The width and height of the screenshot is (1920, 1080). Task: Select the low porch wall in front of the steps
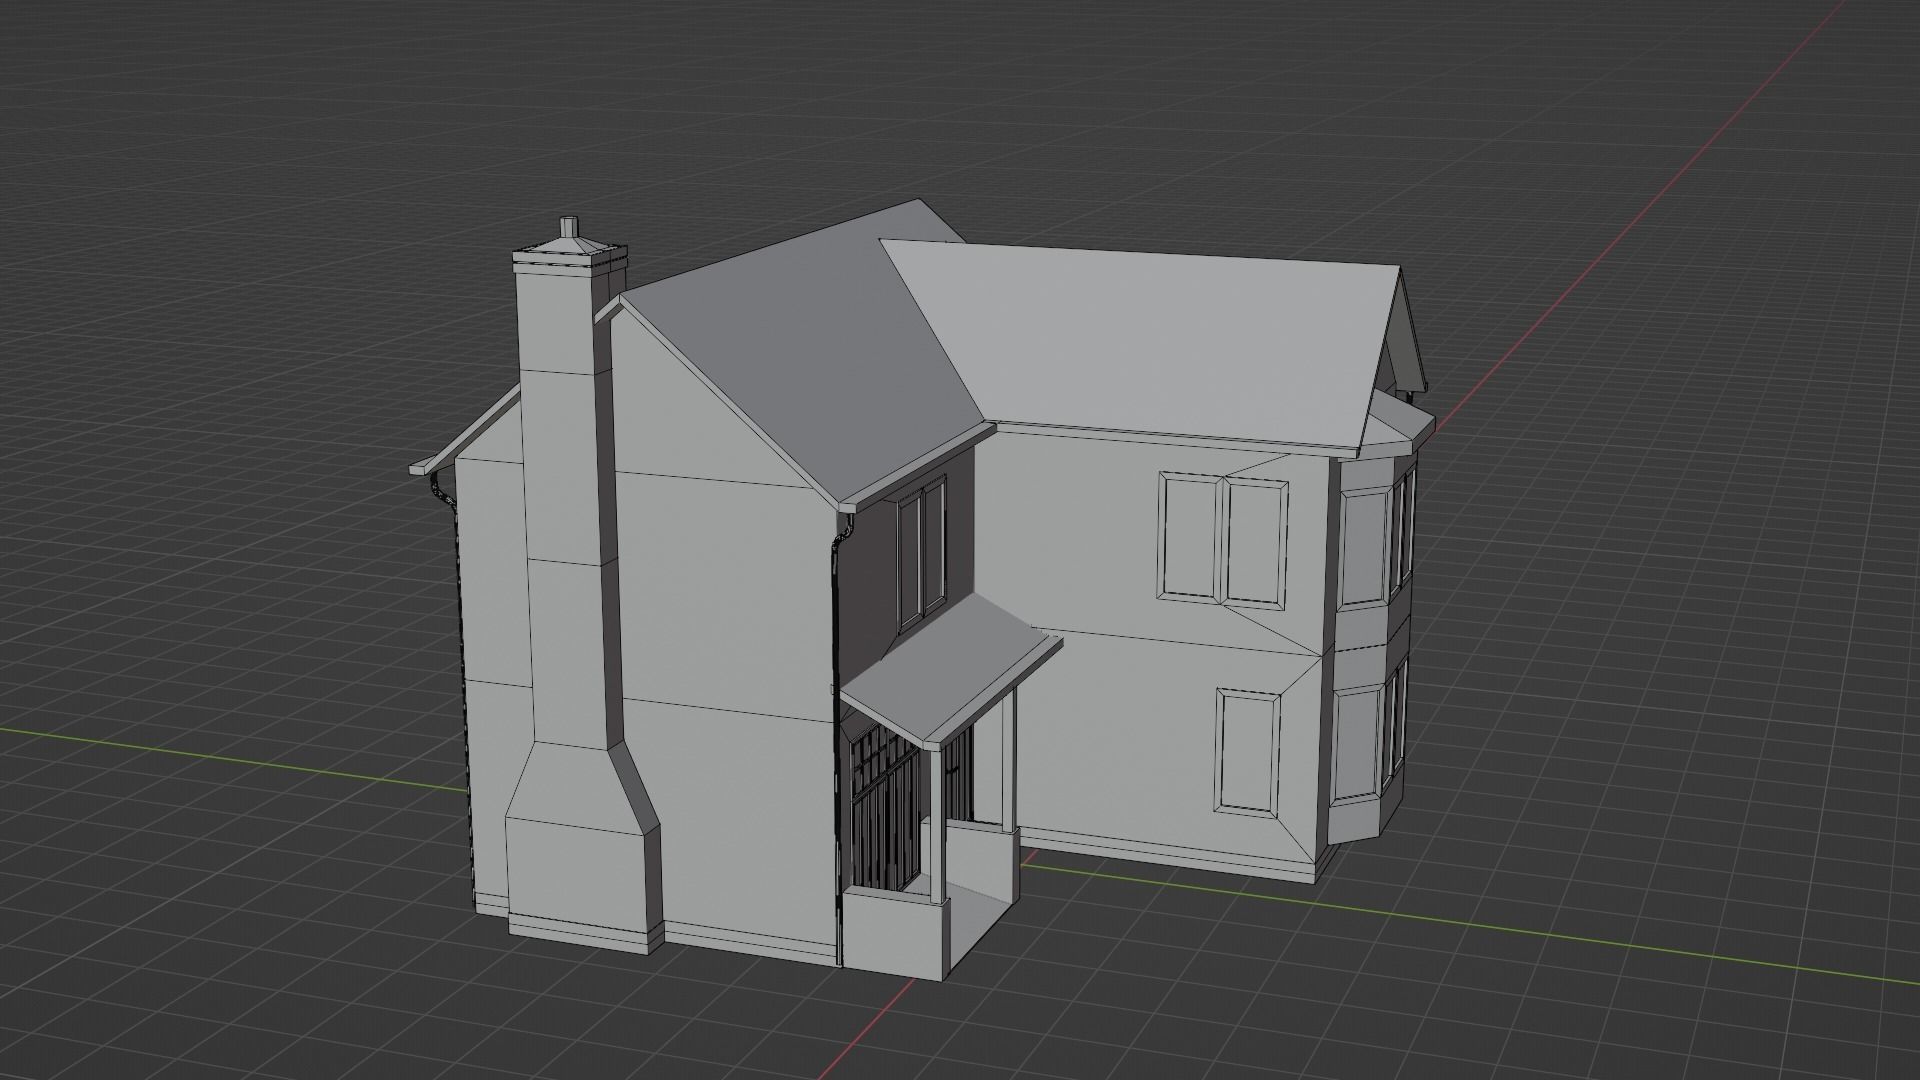pyautogui.click(x=894, y=936)
